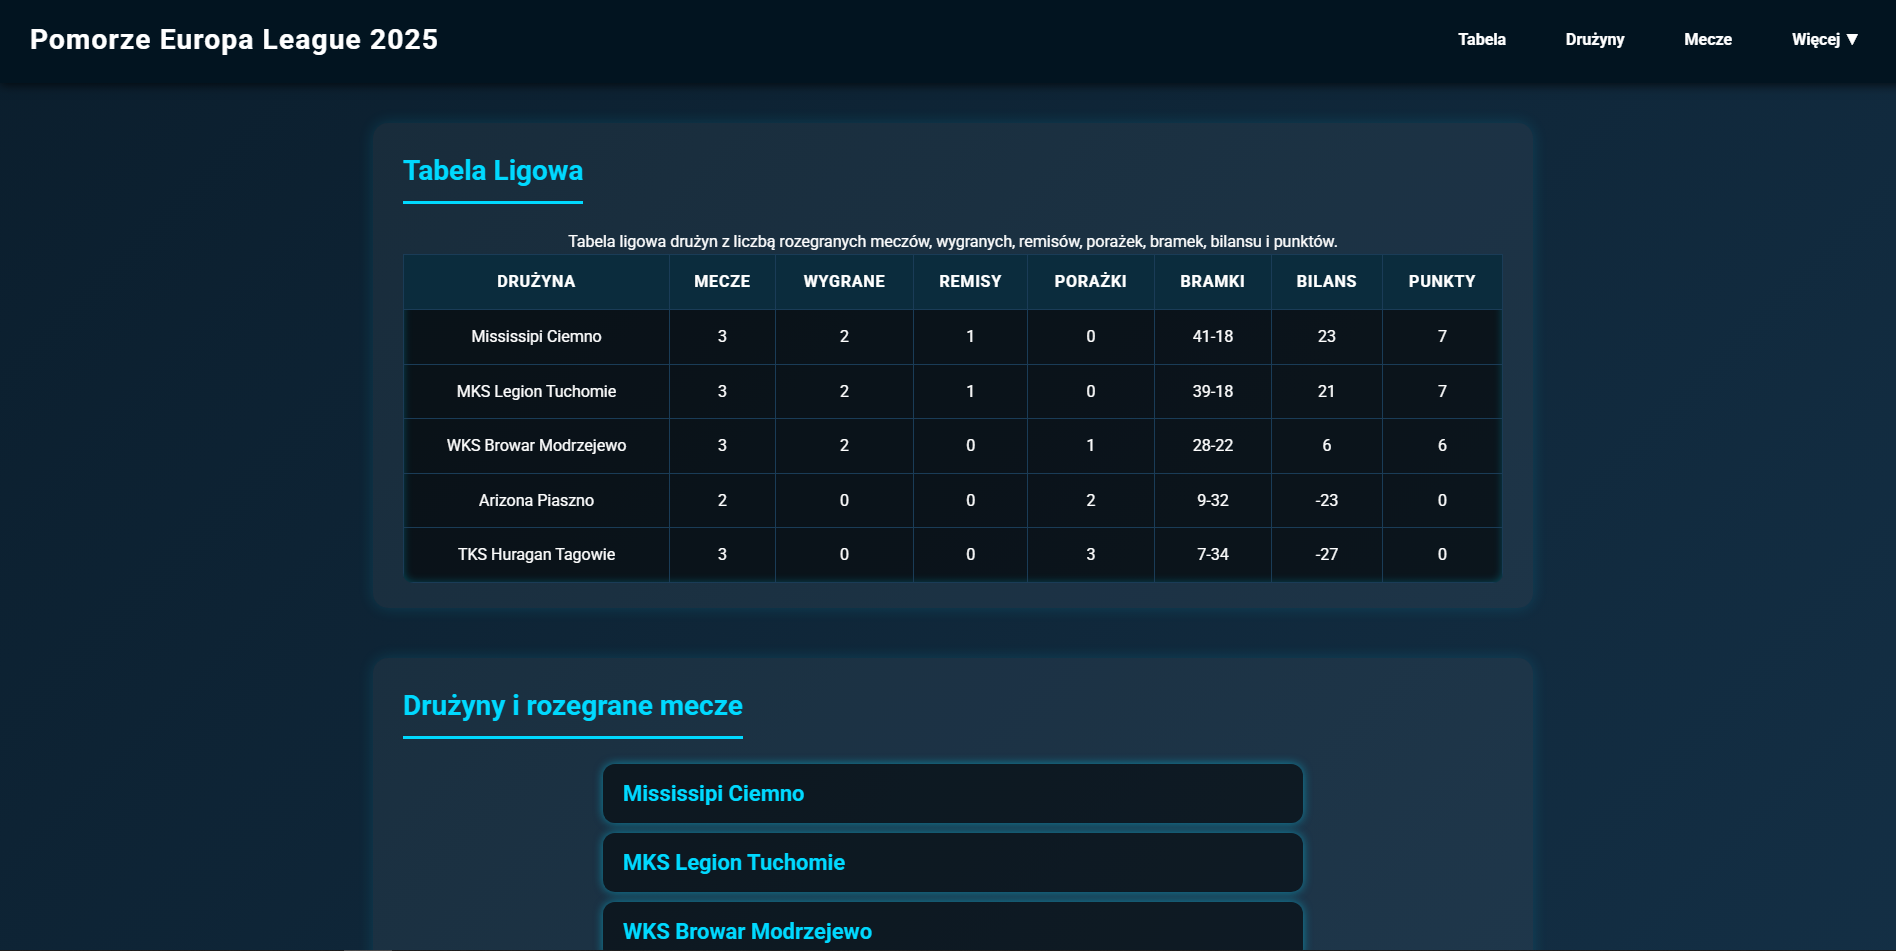The height and width of the screenshot is (951, 1896).
Task: Select the Arizona Piaszno team cell
Action: click(x=536, y=501)
